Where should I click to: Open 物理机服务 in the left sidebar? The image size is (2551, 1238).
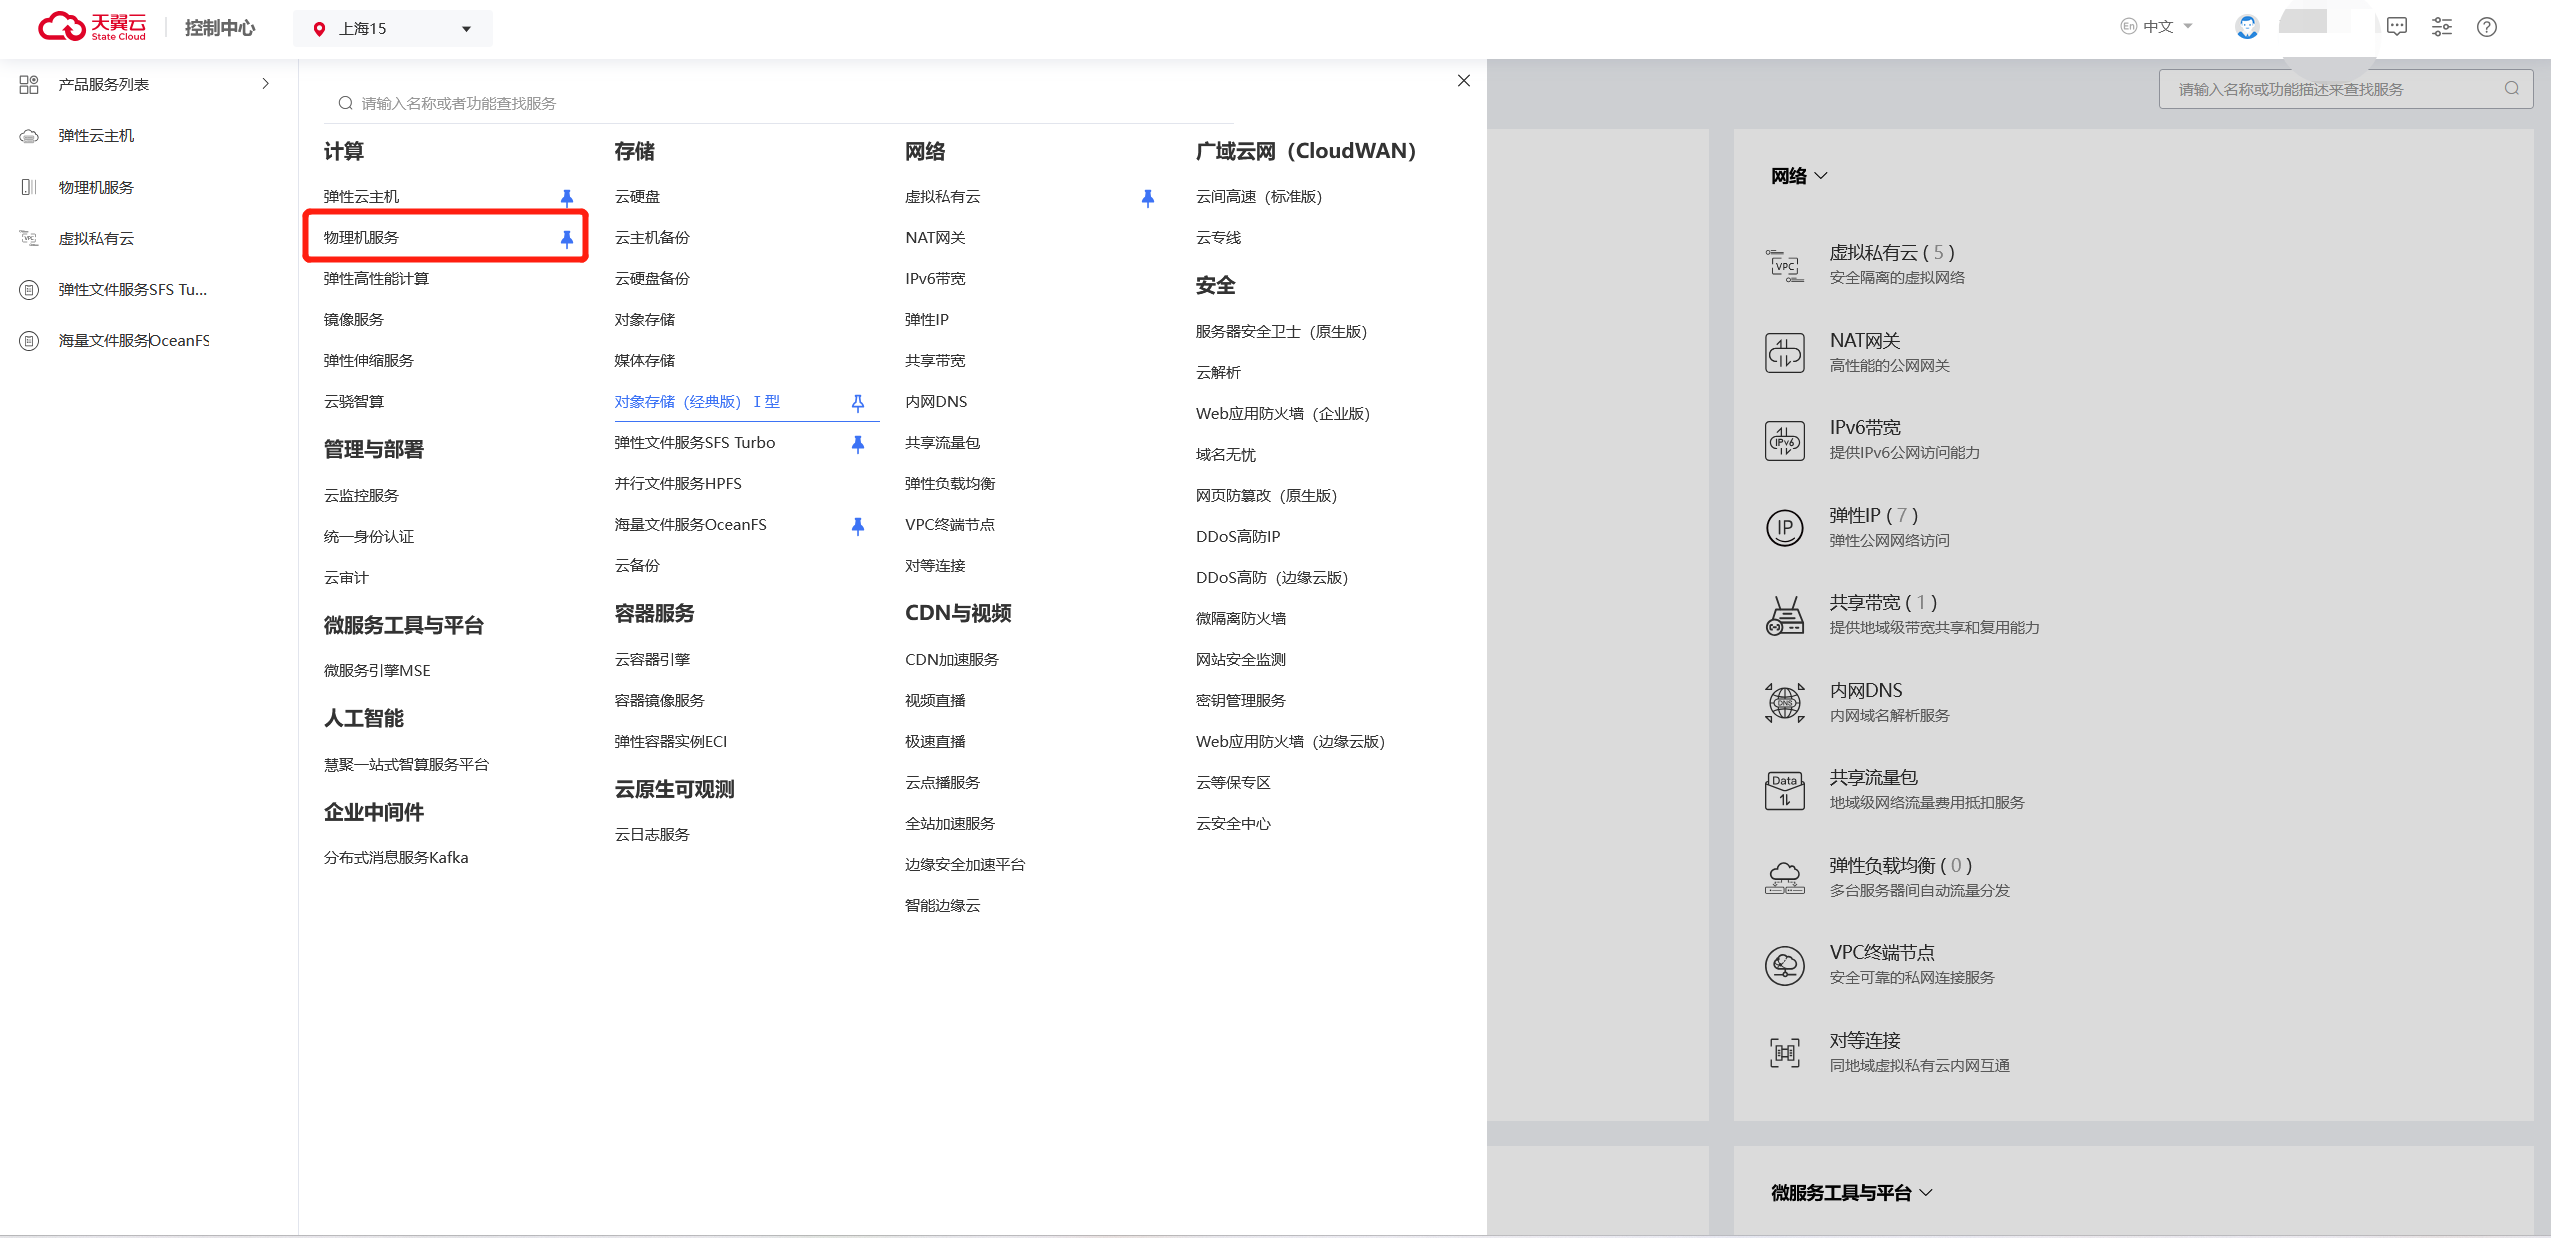tap(96, 187)
